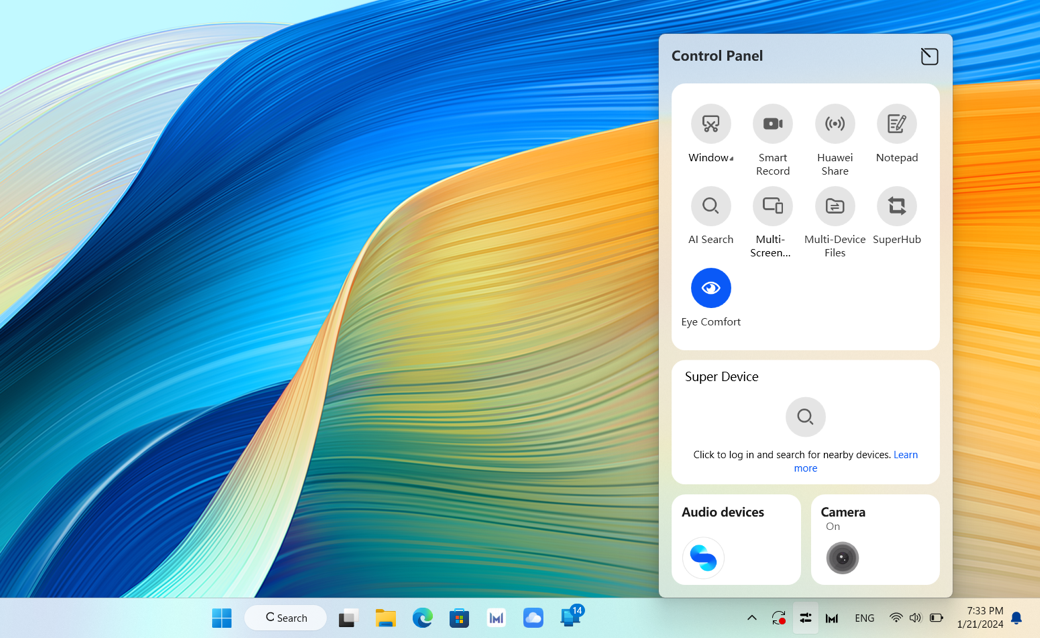Launch the Notepad shortcut
1040x638 pixels.
coord(897,124)
